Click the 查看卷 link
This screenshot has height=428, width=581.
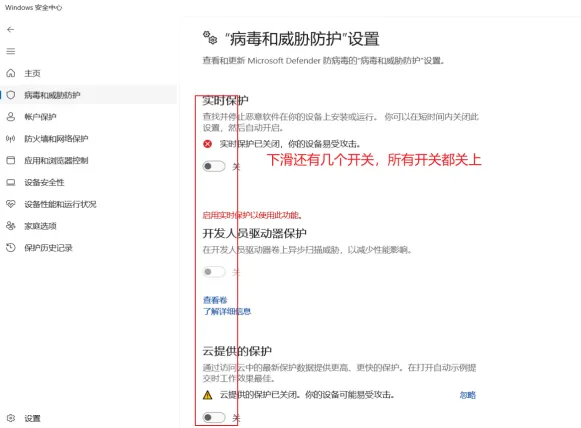[x=215, y=300]
